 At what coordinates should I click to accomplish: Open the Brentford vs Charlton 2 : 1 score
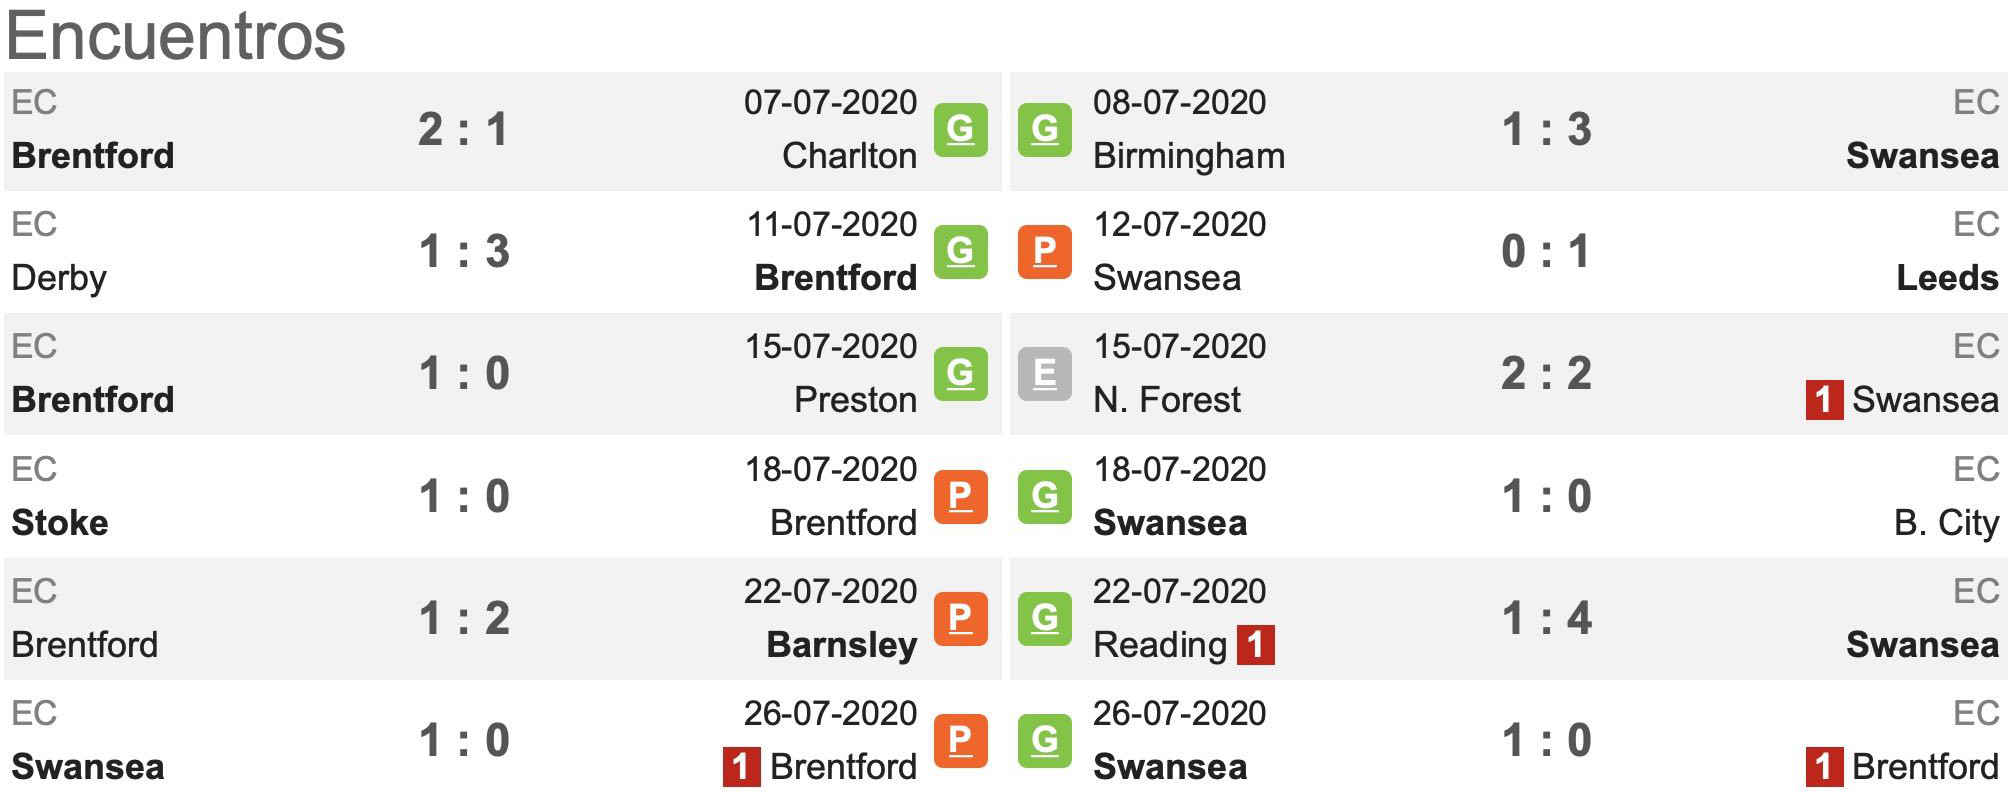coord(463,129)
